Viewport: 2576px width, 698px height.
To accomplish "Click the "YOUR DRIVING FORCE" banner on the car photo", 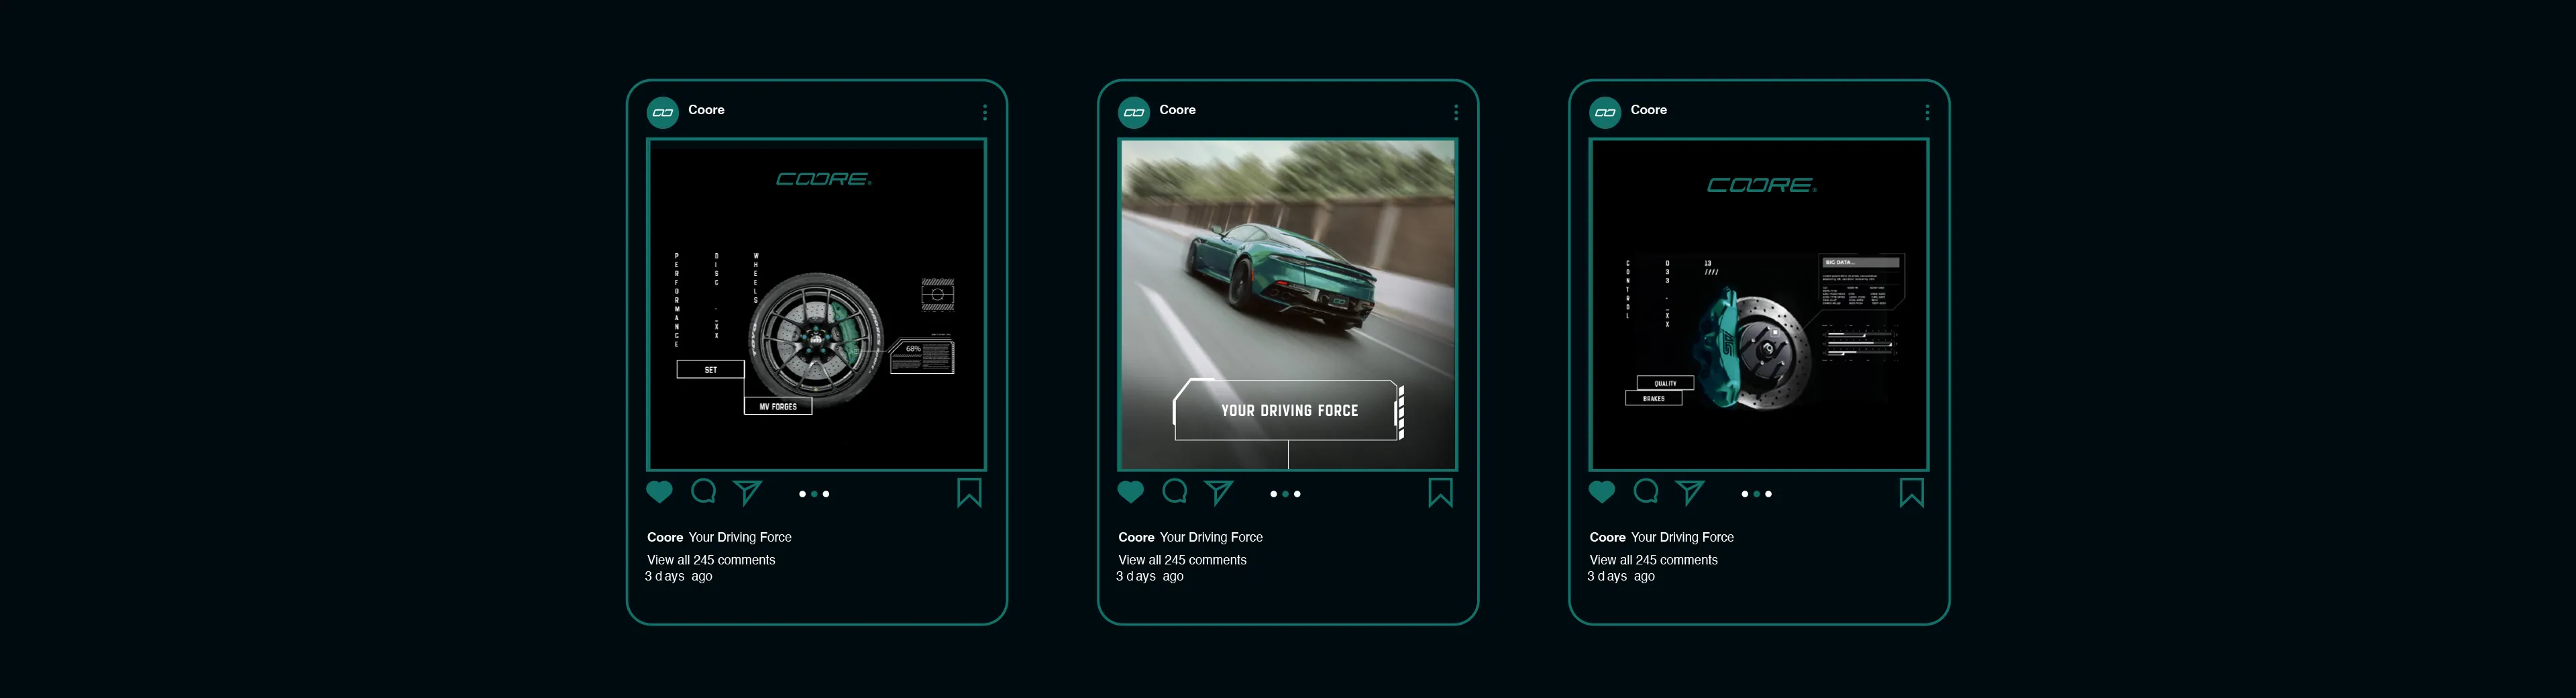I will [x=1288, y=410].
